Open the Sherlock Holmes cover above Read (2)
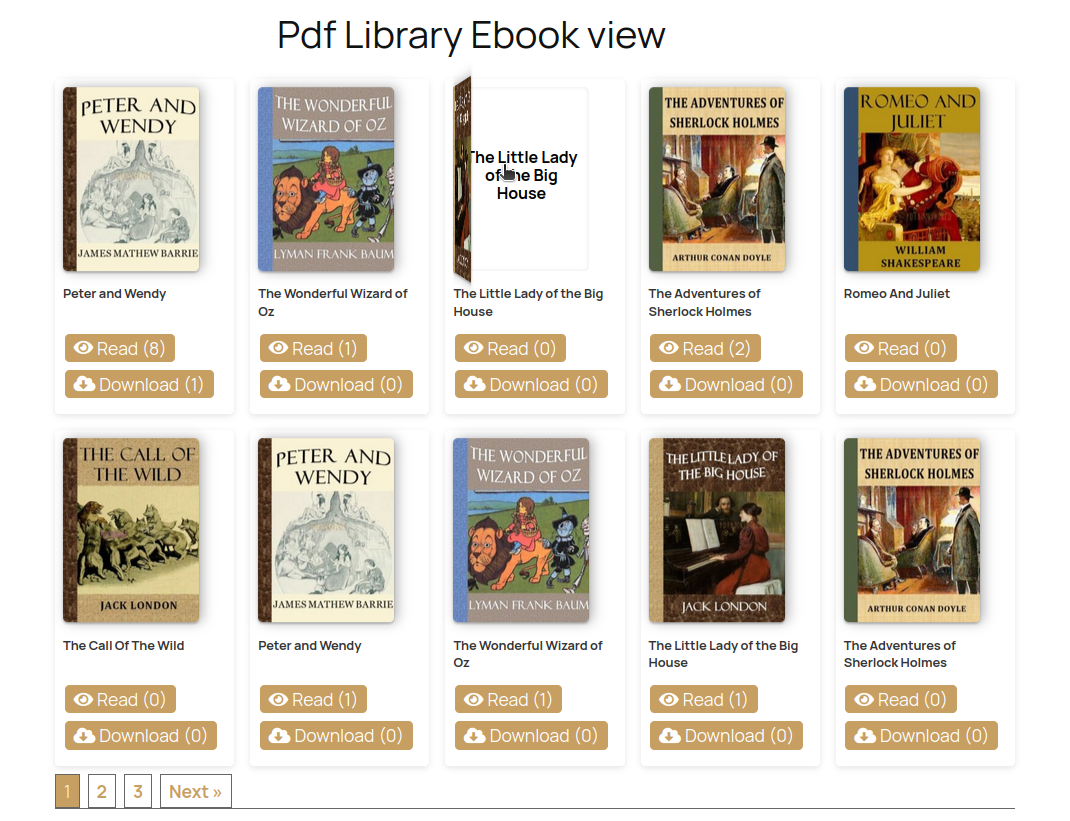 point(717,179)
